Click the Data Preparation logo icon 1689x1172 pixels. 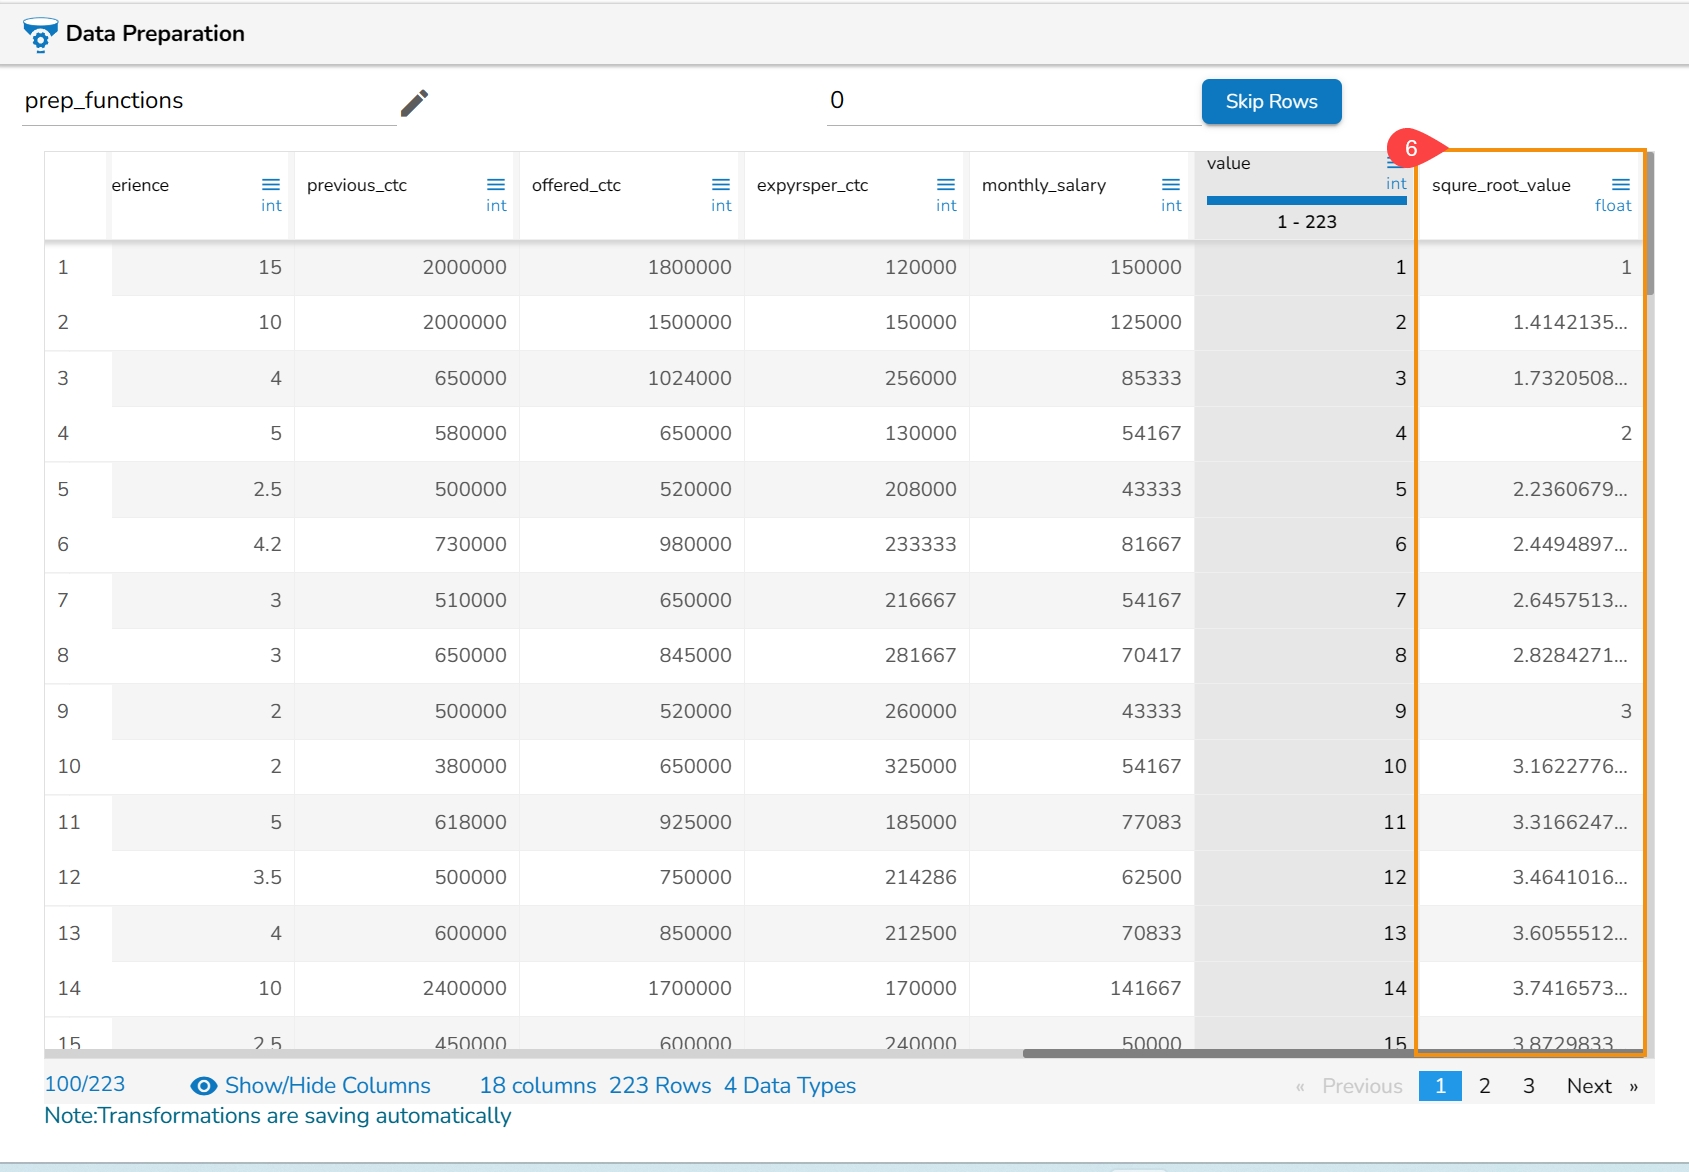[x=40, y=34]
